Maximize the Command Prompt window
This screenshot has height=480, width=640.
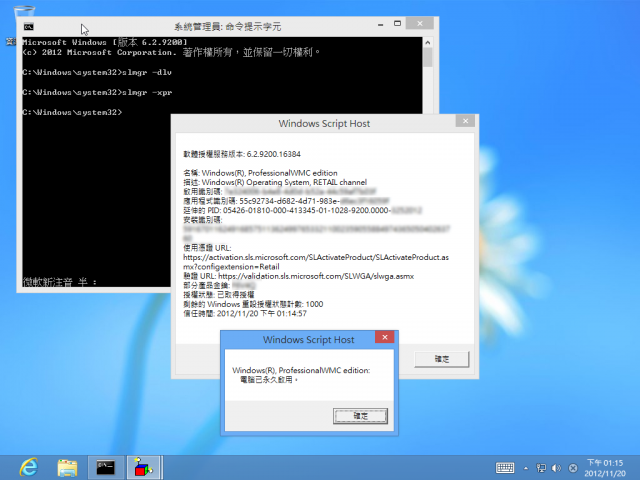(x=397, y=24)
